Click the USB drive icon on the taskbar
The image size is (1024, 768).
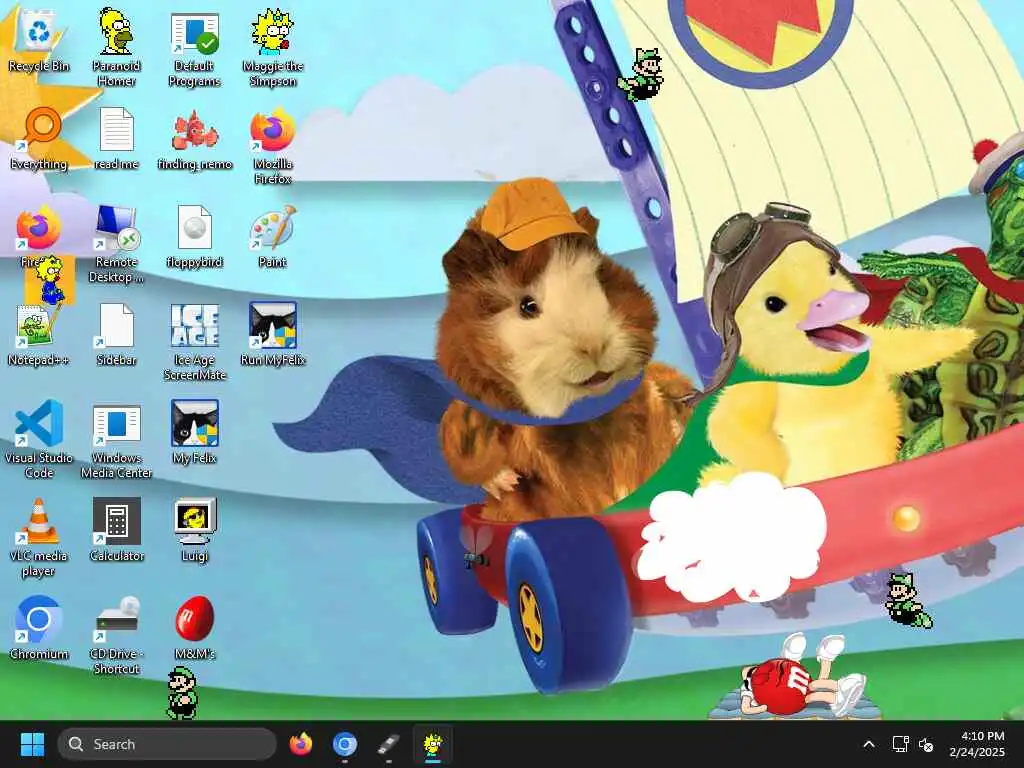(389, 744)
